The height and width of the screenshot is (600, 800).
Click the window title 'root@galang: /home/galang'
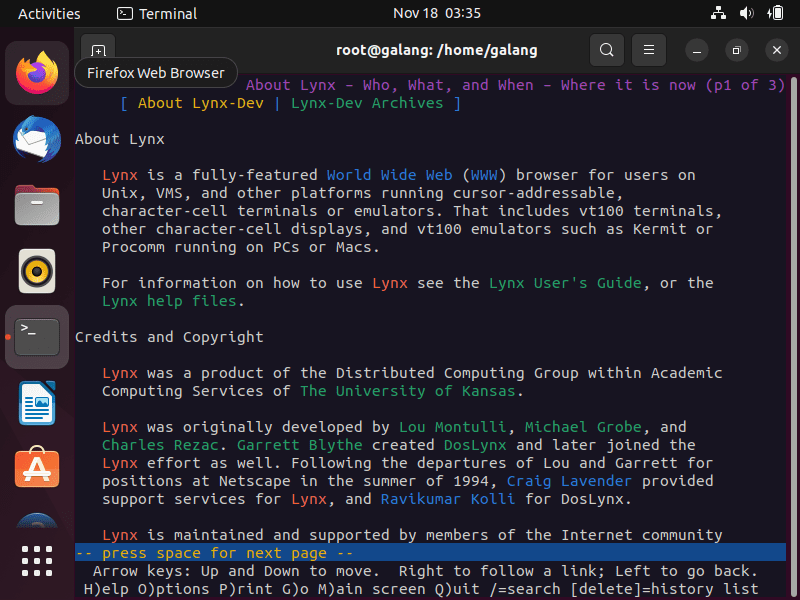coord(437,50)
